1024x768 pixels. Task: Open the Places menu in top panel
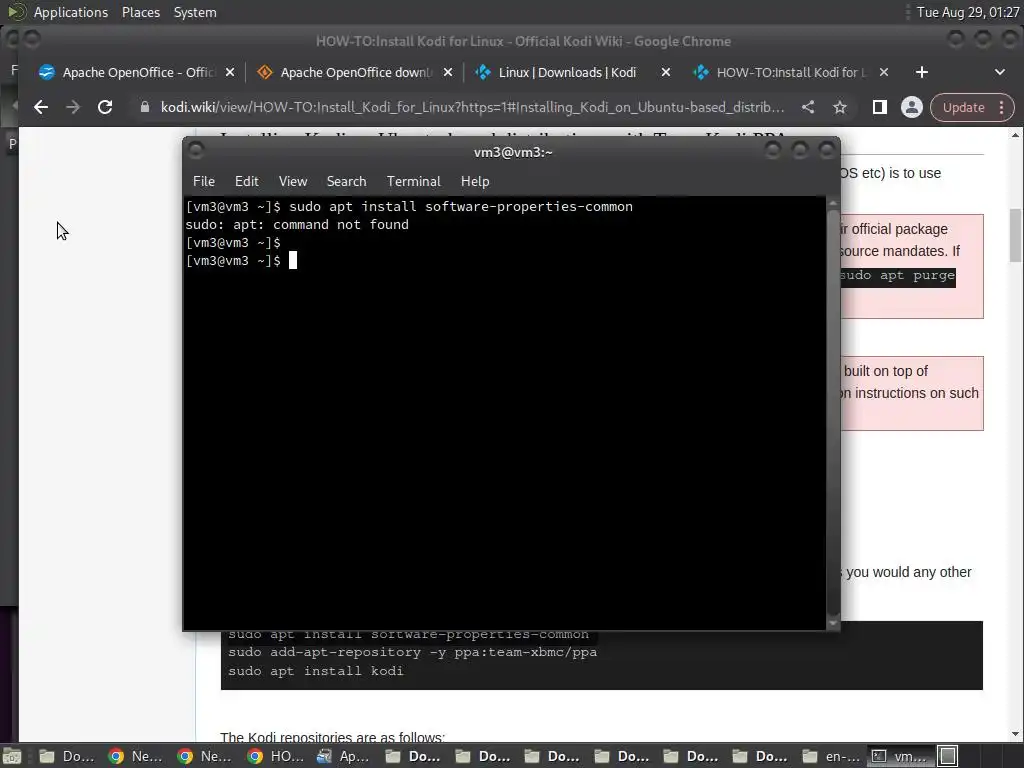(x=140, y=12)
